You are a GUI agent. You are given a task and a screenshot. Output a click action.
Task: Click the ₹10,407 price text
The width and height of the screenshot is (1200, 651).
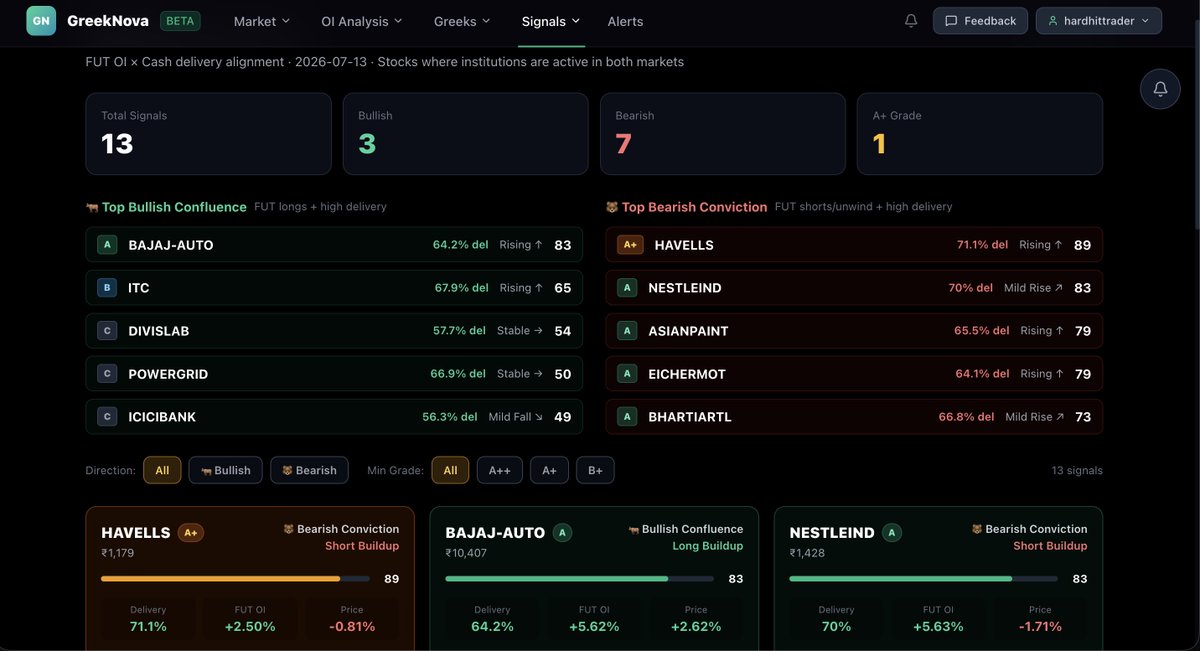(466, 553)
